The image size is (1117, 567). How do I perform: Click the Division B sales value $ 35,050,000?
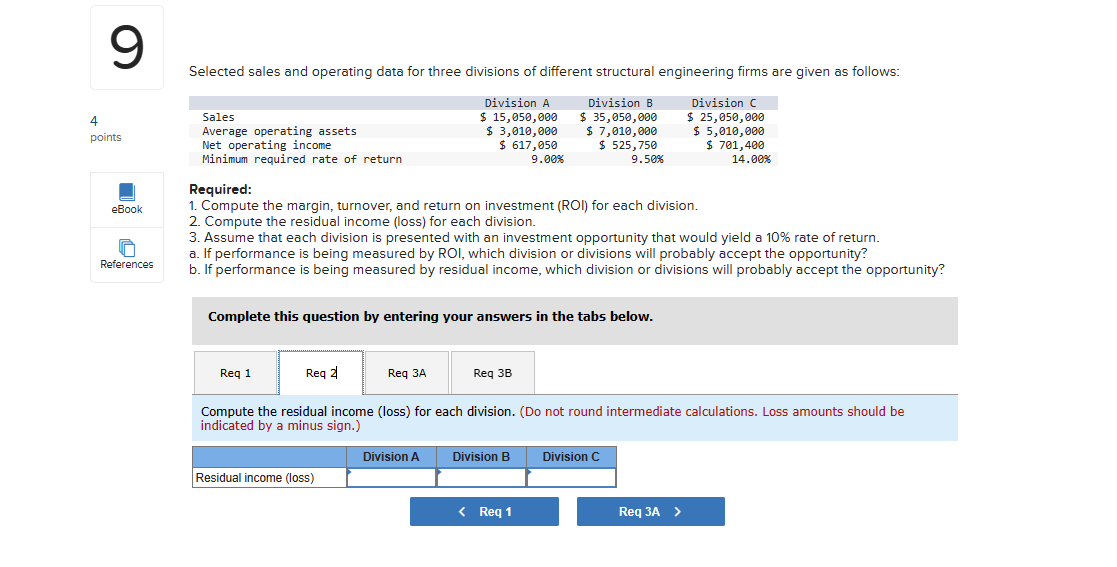(618, 117)
